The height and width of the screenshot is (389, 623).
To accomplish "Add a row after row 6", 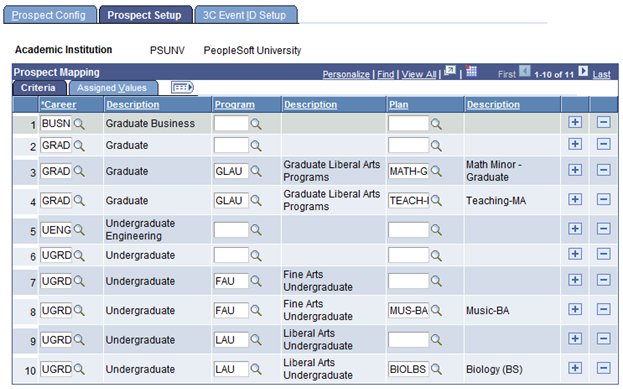I will pos(575,254).
